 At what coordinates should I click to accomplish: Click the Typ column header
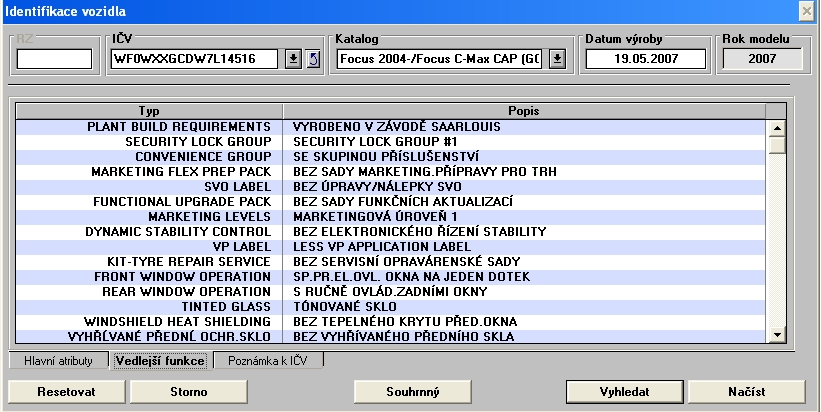[x=146, y=110]
